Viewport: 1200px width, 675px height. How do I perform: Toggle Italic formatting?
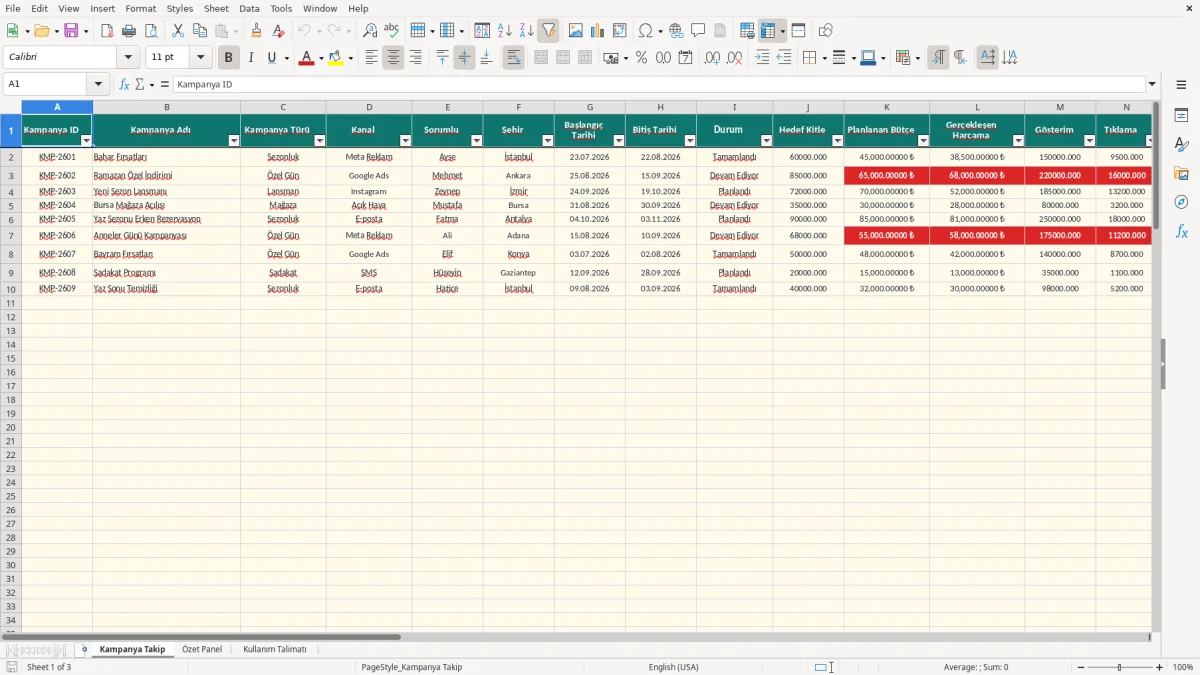251,58
